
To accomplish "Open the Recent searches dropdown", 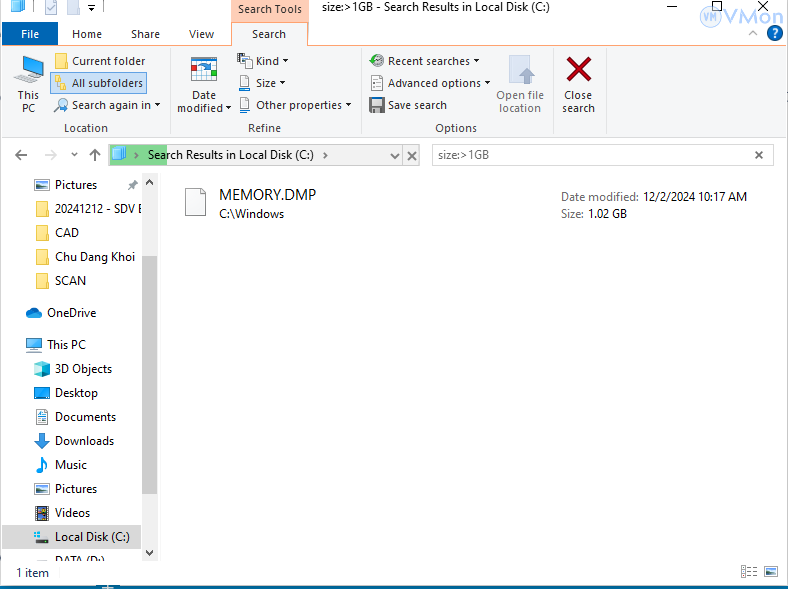I will pyautogui.click(x=425, y=61).
